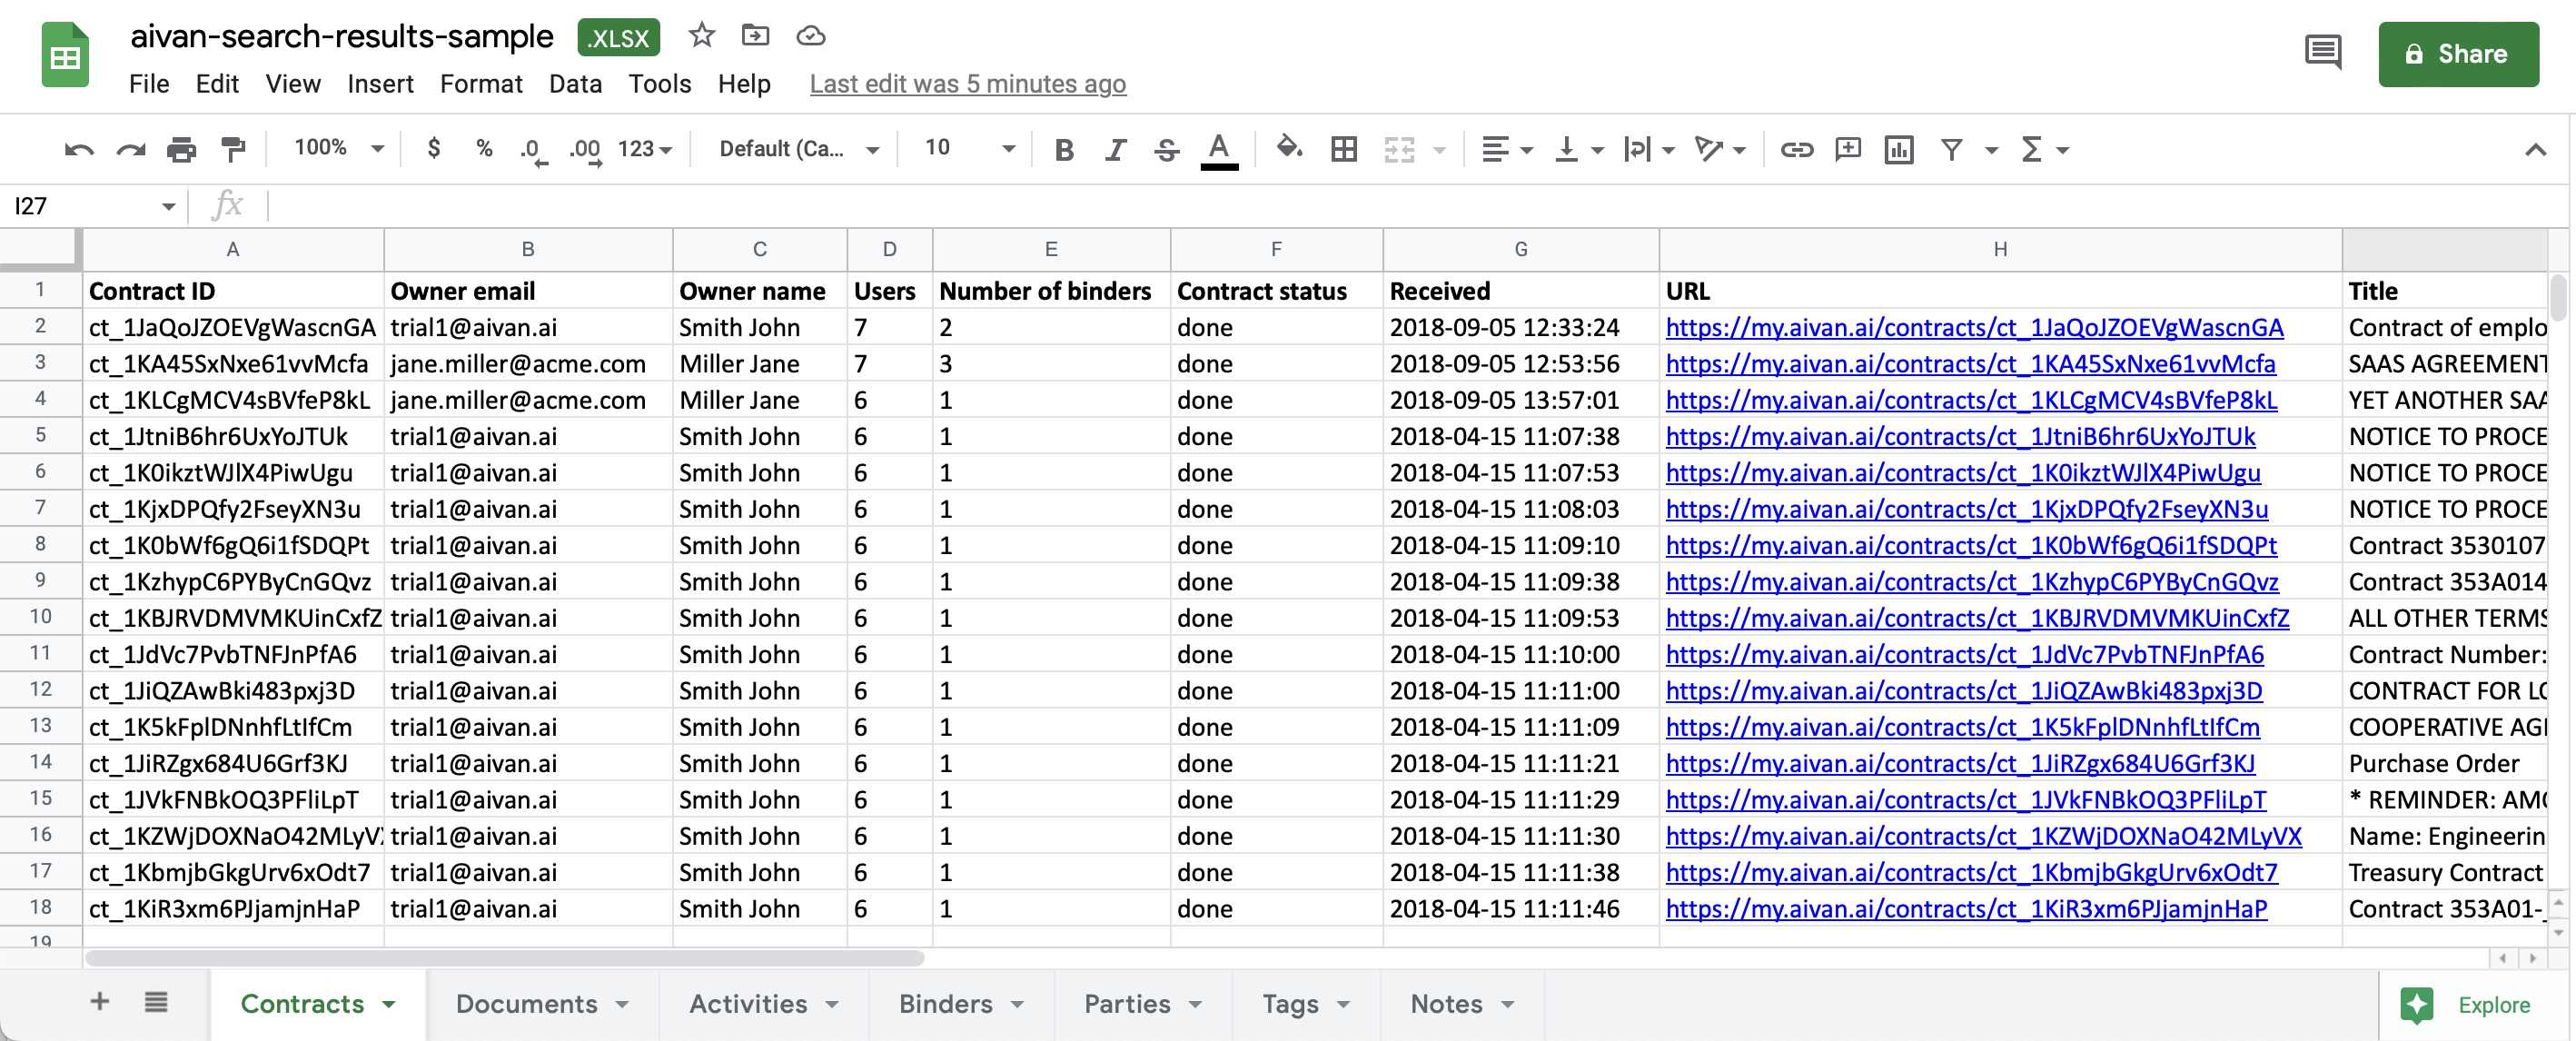The height and width of the screenshot is (1041, 2576).
Task: Switch to the Parties sheet tab
Action: point(1143,1004)
